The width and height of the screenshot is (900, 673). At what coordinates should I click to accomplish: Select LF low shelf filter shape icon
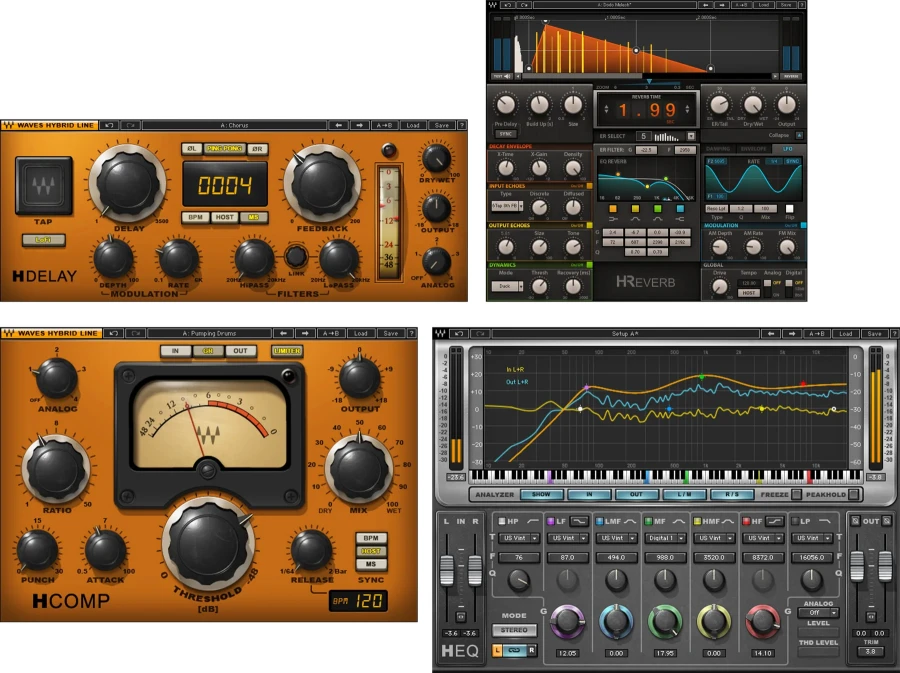pyautogui.click(x=579, y=521)
